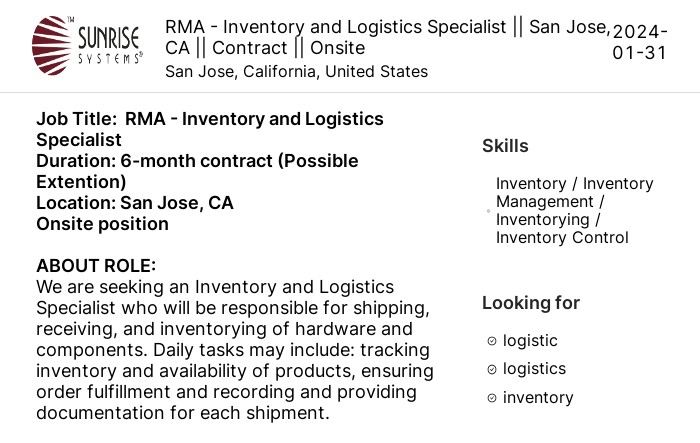Select the logistics keyword tag
The image size is (700, 443).
[x=534, y=369]
